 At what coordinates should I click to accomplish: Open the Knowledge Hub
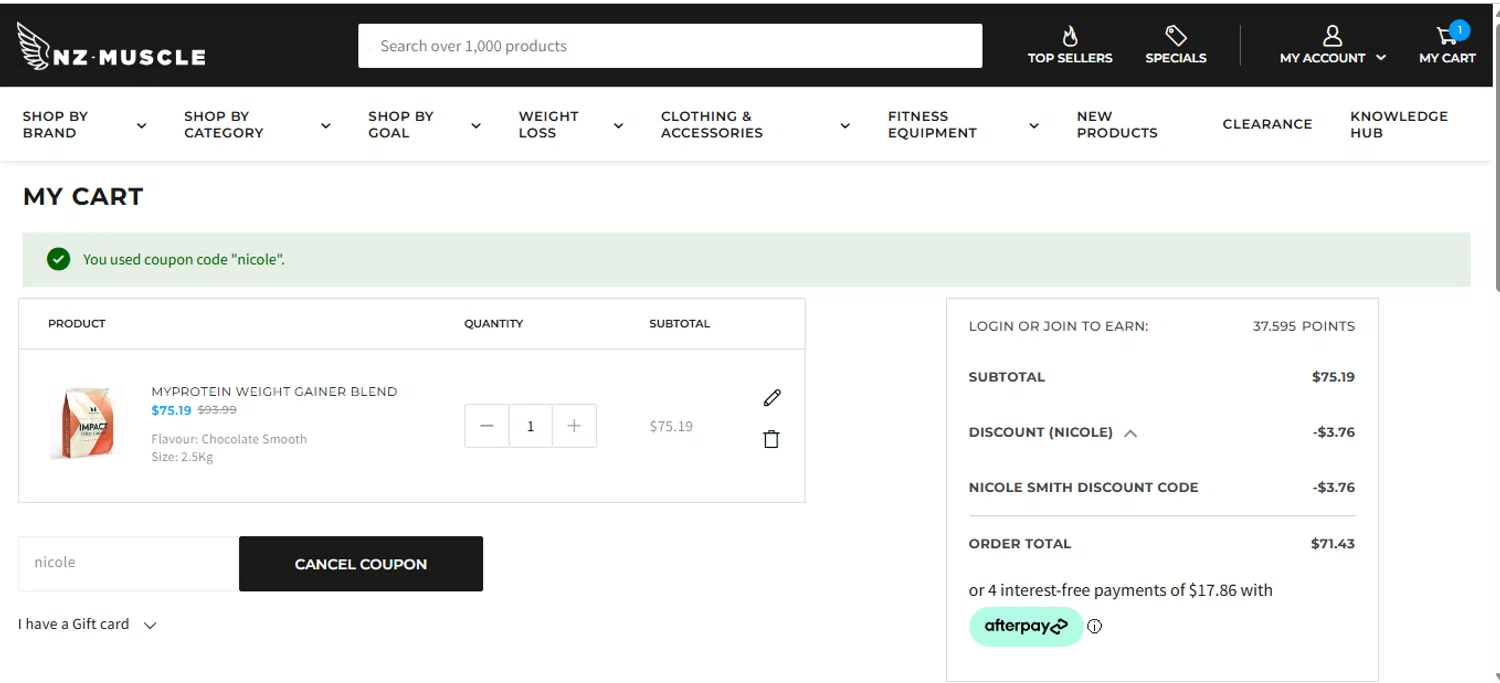pyautogui.click(x=1399, y=124)
